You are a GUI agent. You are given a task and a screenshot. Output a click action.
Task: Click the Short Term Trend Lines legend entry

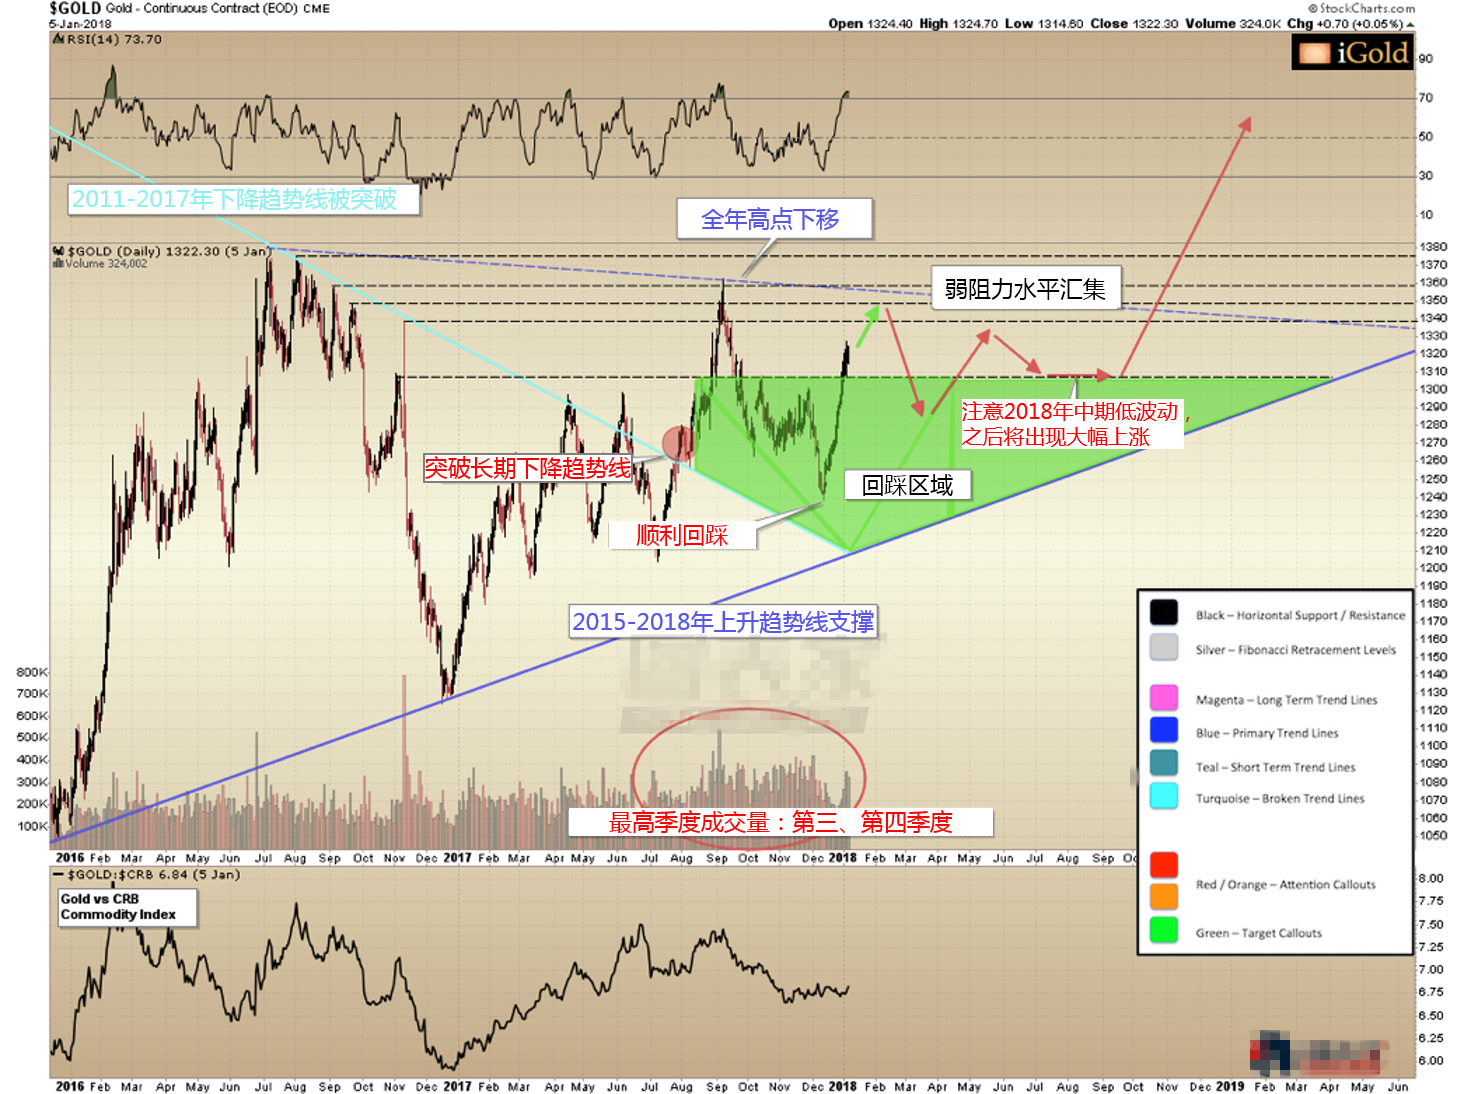[1276, 767]
